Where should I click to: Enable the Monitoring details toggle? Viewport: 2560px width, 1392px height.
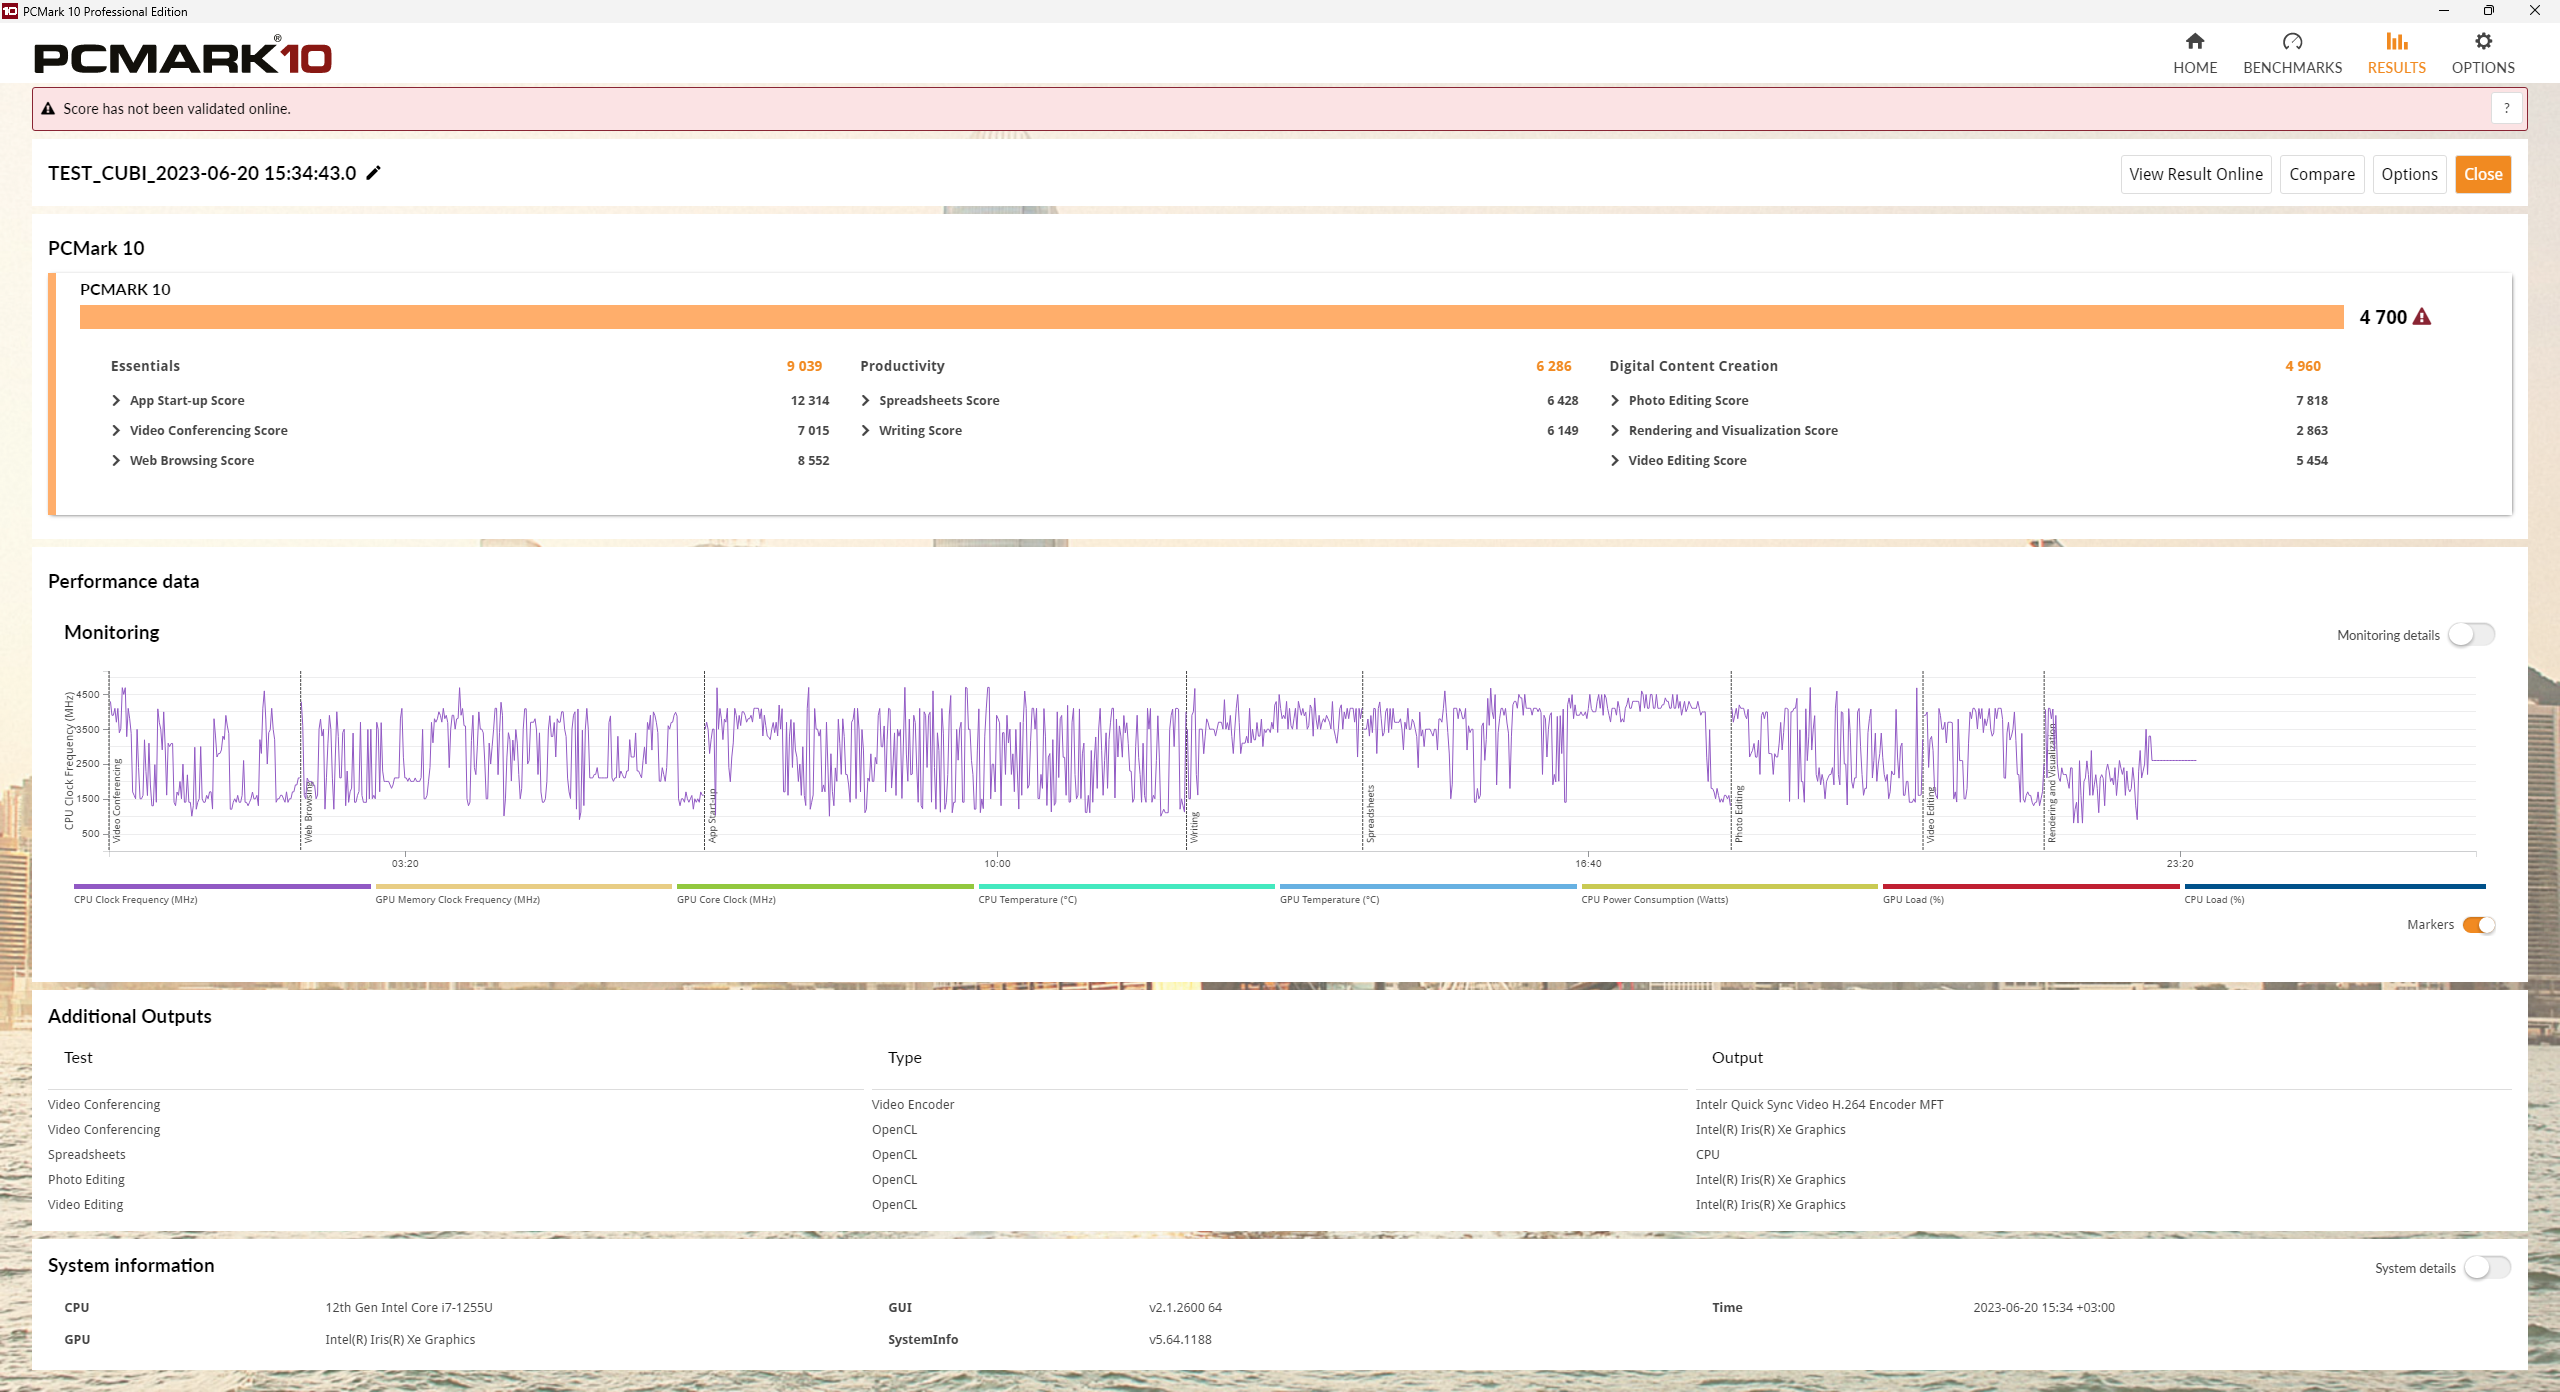pos(2471,635)
